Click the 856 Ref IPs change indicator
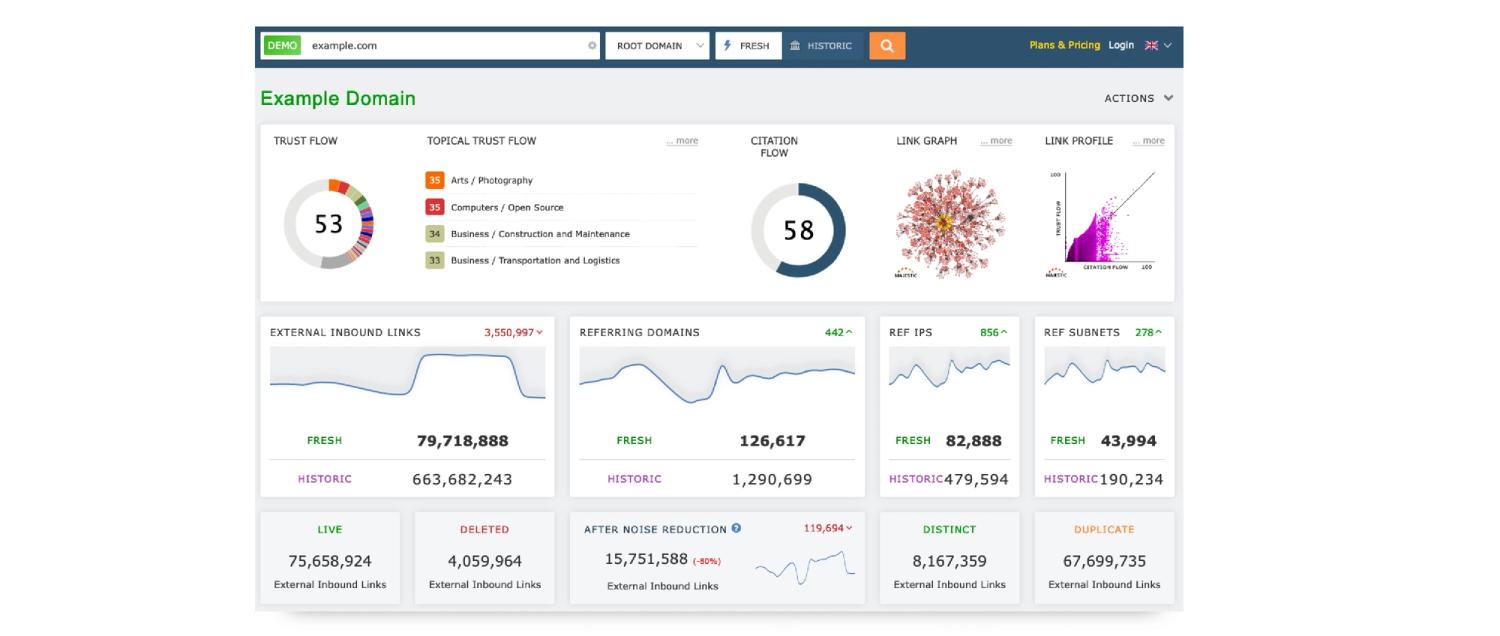1500x636 pixels. [994, 332]
